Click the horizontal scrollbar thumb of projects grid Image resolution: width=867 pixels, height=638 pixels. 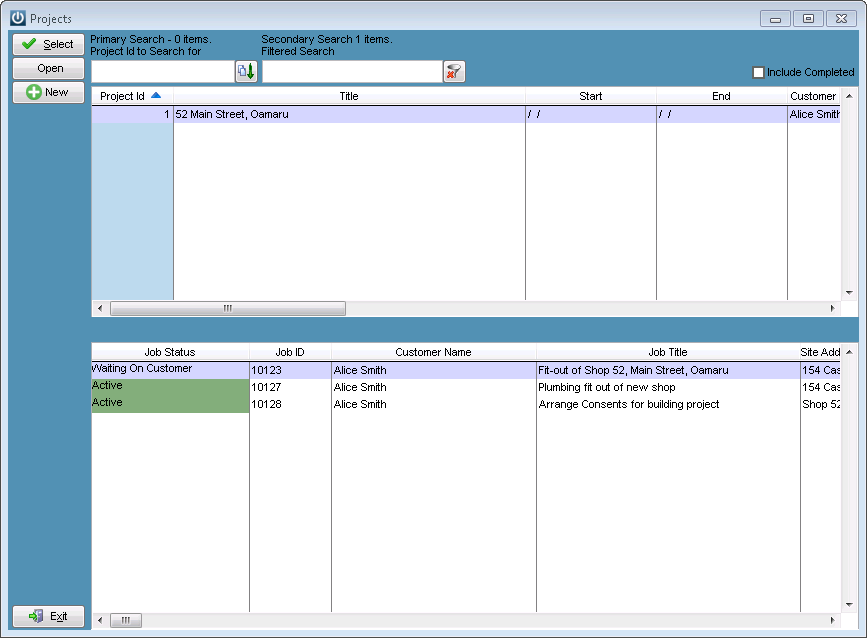tap(228, 308)
